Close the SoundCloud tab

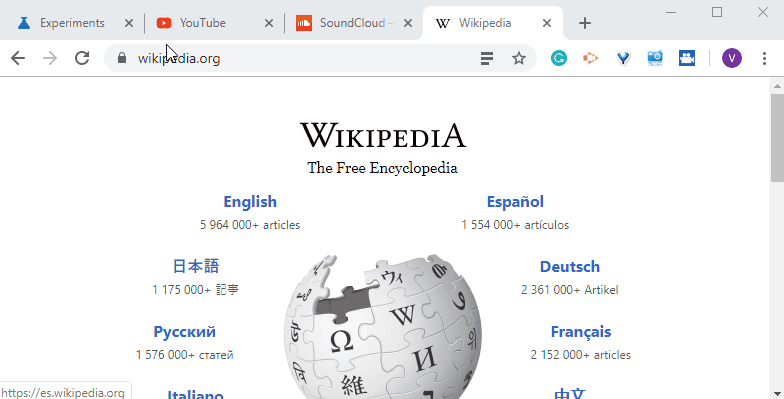[408, 23]
